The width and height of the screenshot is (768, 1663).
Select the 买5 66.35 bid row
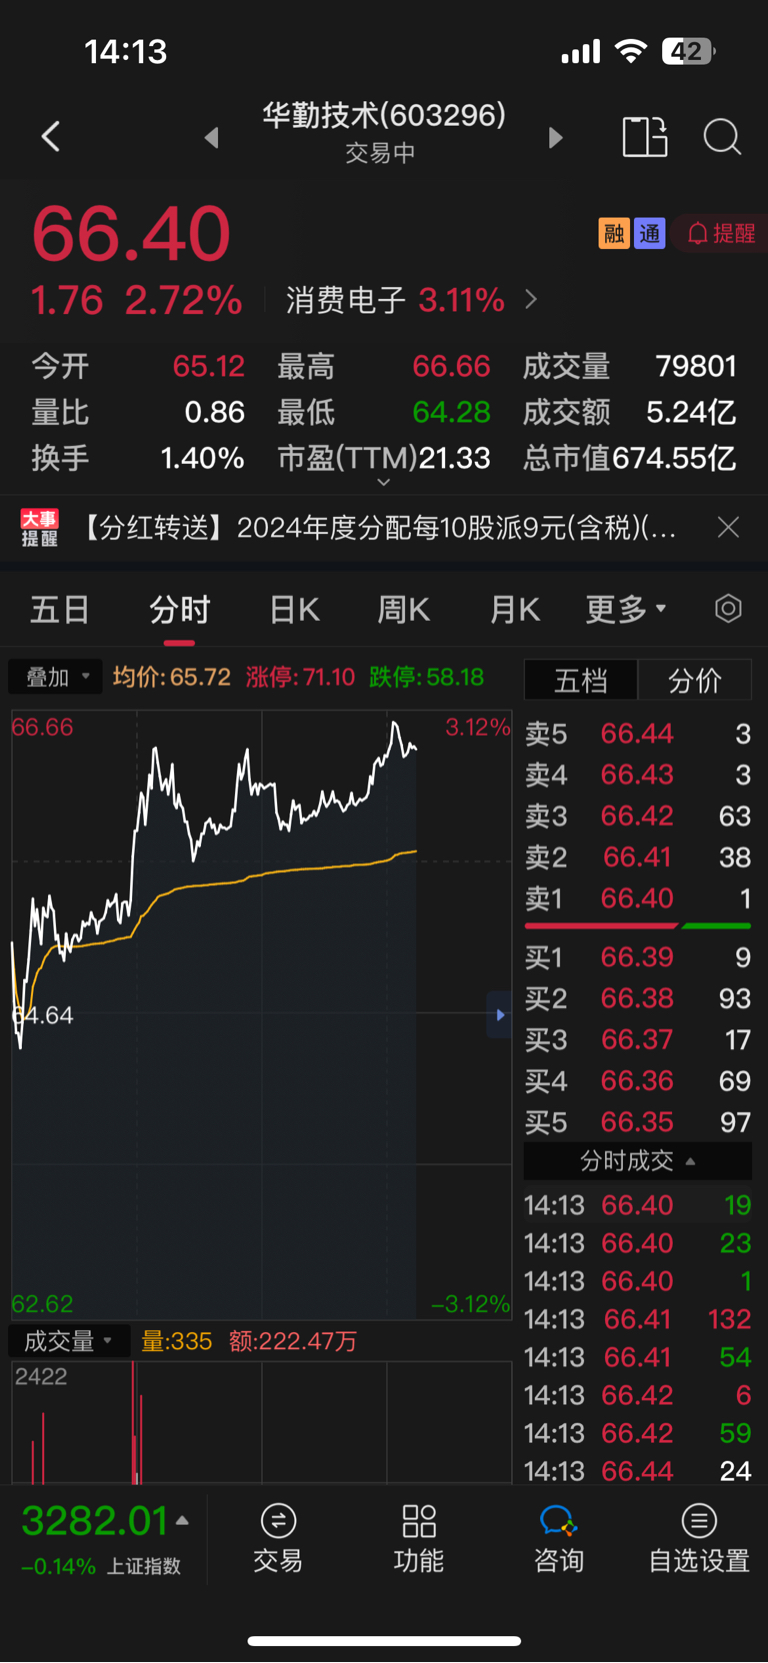pyautogui.click(x=638, y=1122)
